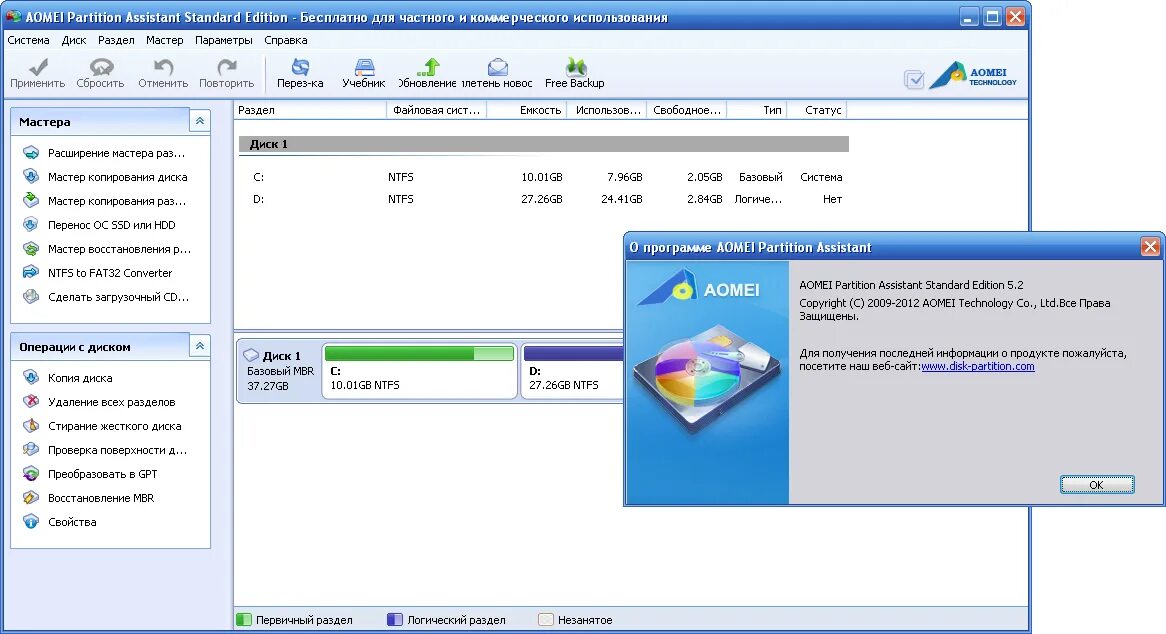This screenshot has width=1166, height=634.
Task: Click the blue Логический раздел legend swatch
Action: (x=395, y=619)
